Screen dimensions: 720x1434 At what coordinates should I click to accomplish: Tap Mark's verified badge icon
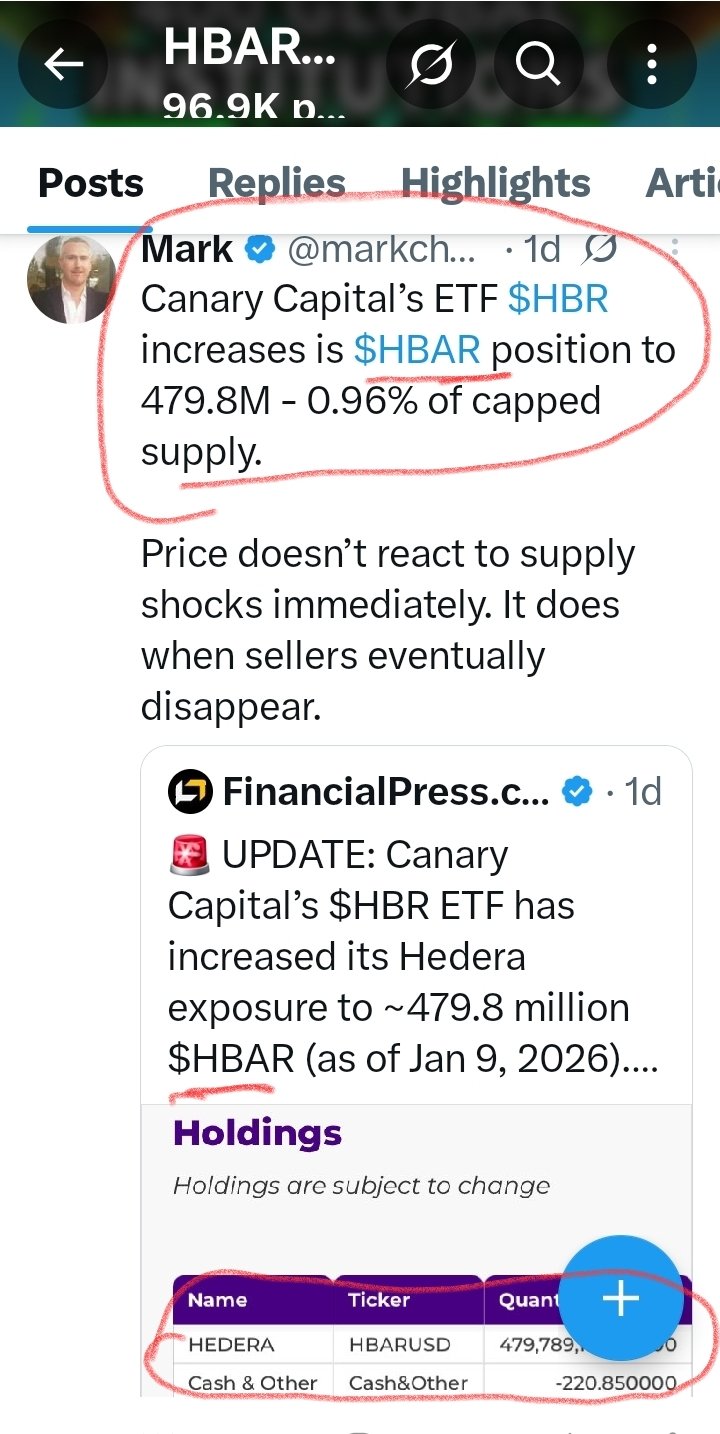point(261,250)
